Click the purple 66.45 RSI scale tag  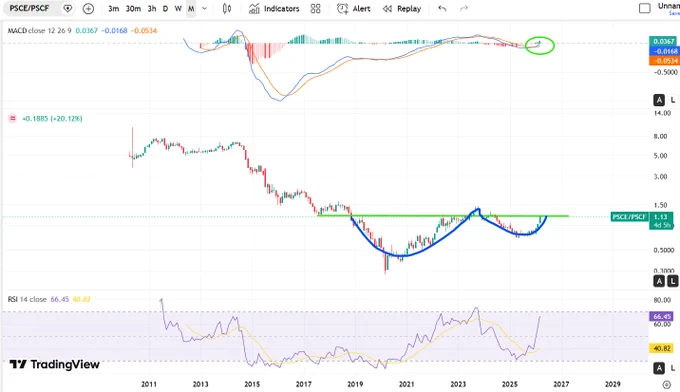[661, 317]
